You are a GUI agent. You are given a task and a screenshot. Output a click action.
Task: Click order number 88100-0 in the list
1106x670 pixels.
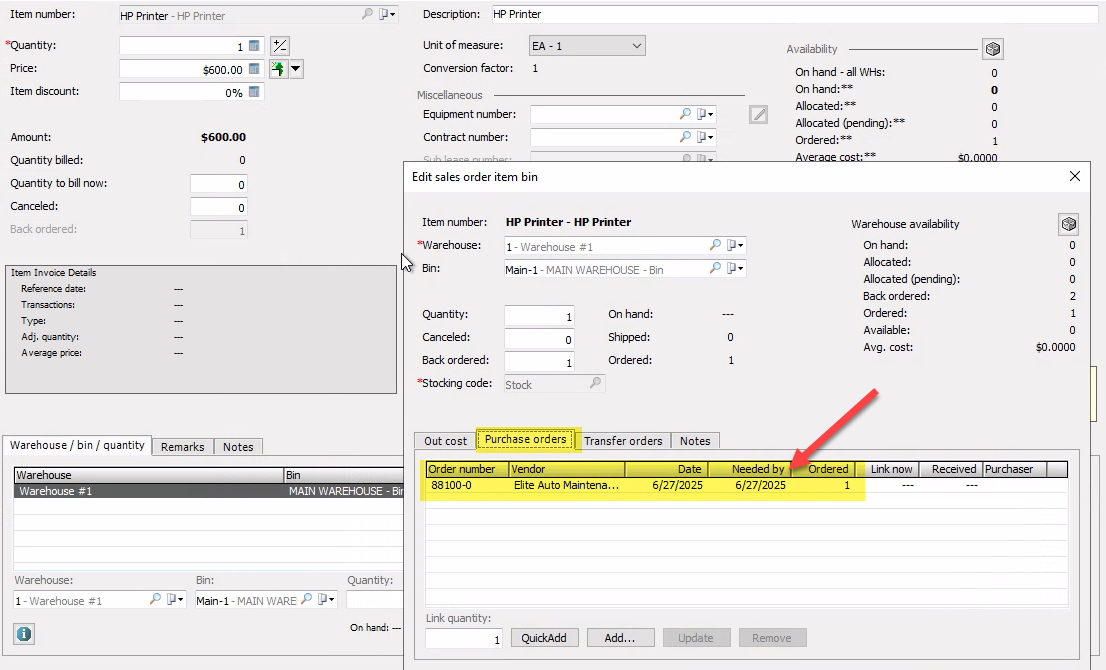pos(451,485)
